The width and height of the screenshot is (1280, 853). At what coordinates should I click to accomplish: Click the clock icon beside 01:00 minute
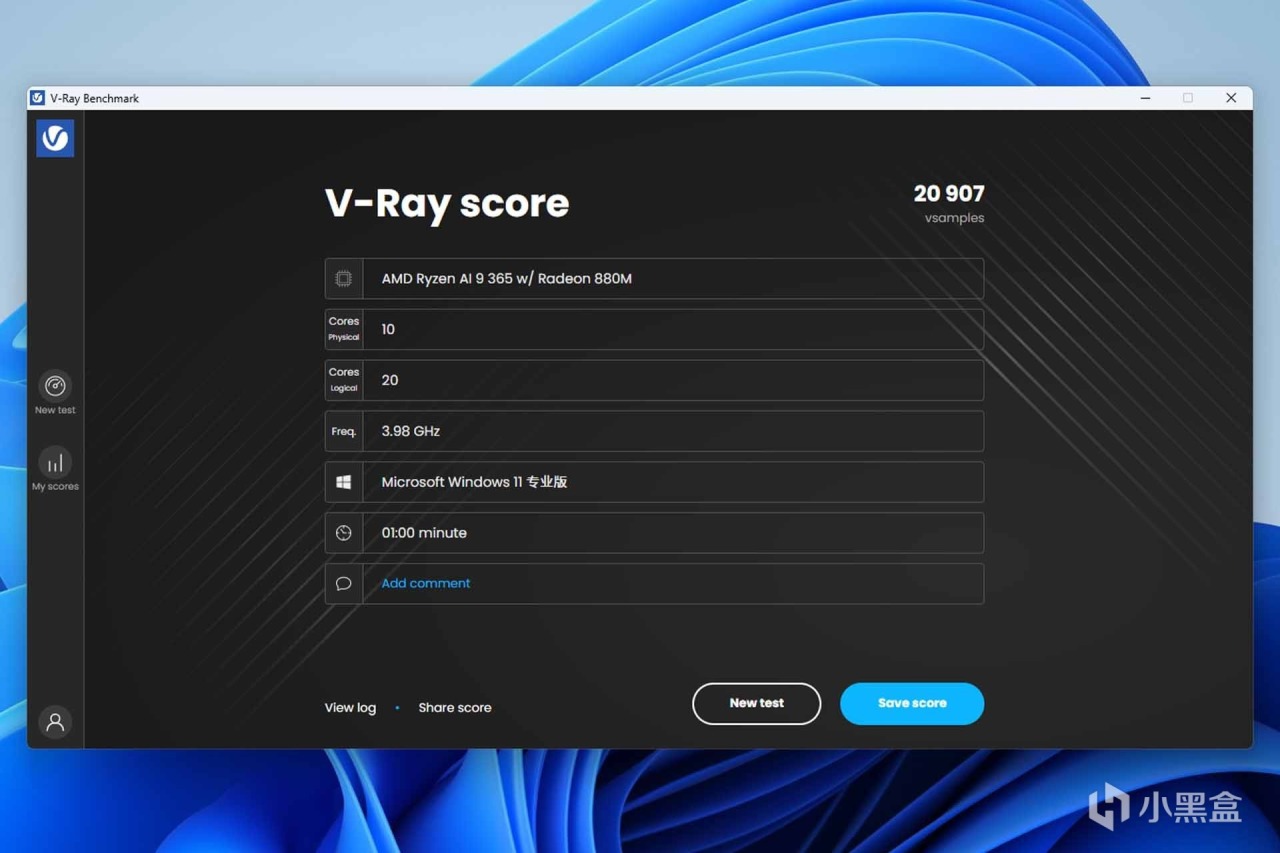tap(343, 533)
